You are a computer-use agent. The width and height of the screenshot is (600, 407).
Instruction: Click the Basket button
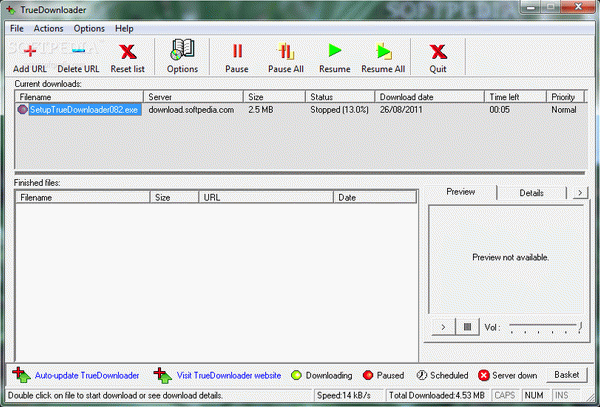point(567,374)
